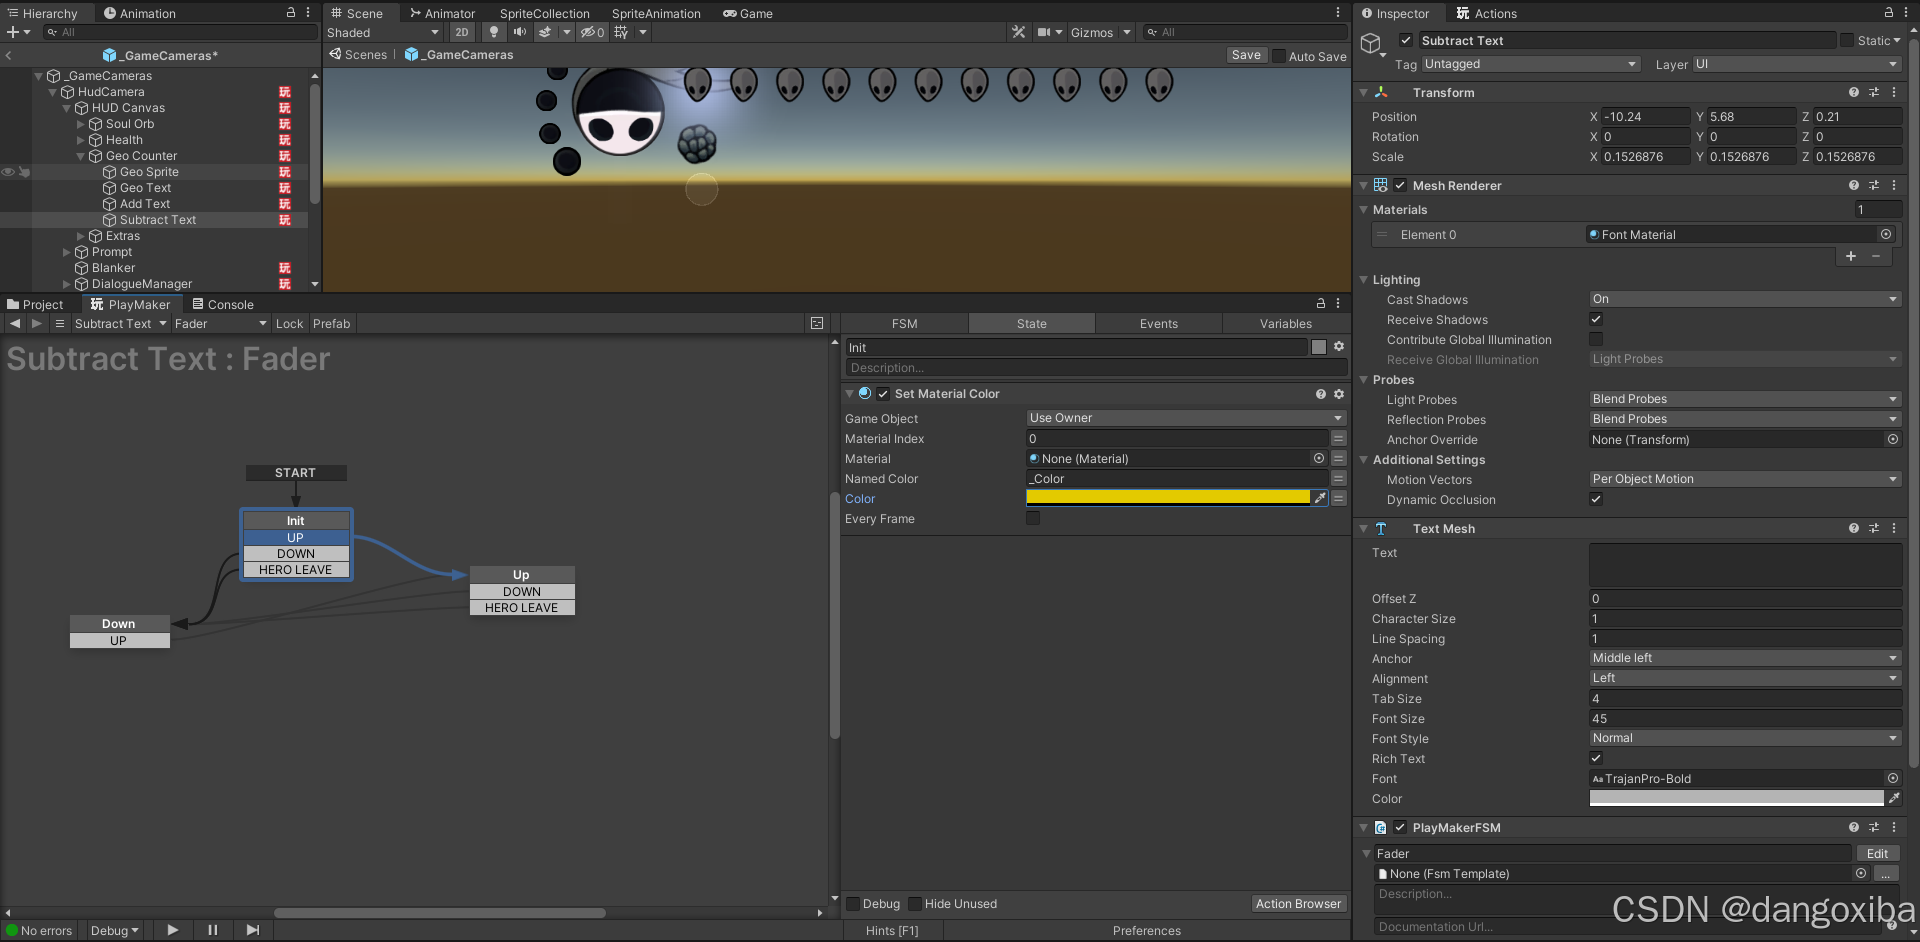Image resolution: width=1920 pixels, height=942 pixels.
Task: Expand the Soul Orb tree item
Action: (x=81, y=124)
